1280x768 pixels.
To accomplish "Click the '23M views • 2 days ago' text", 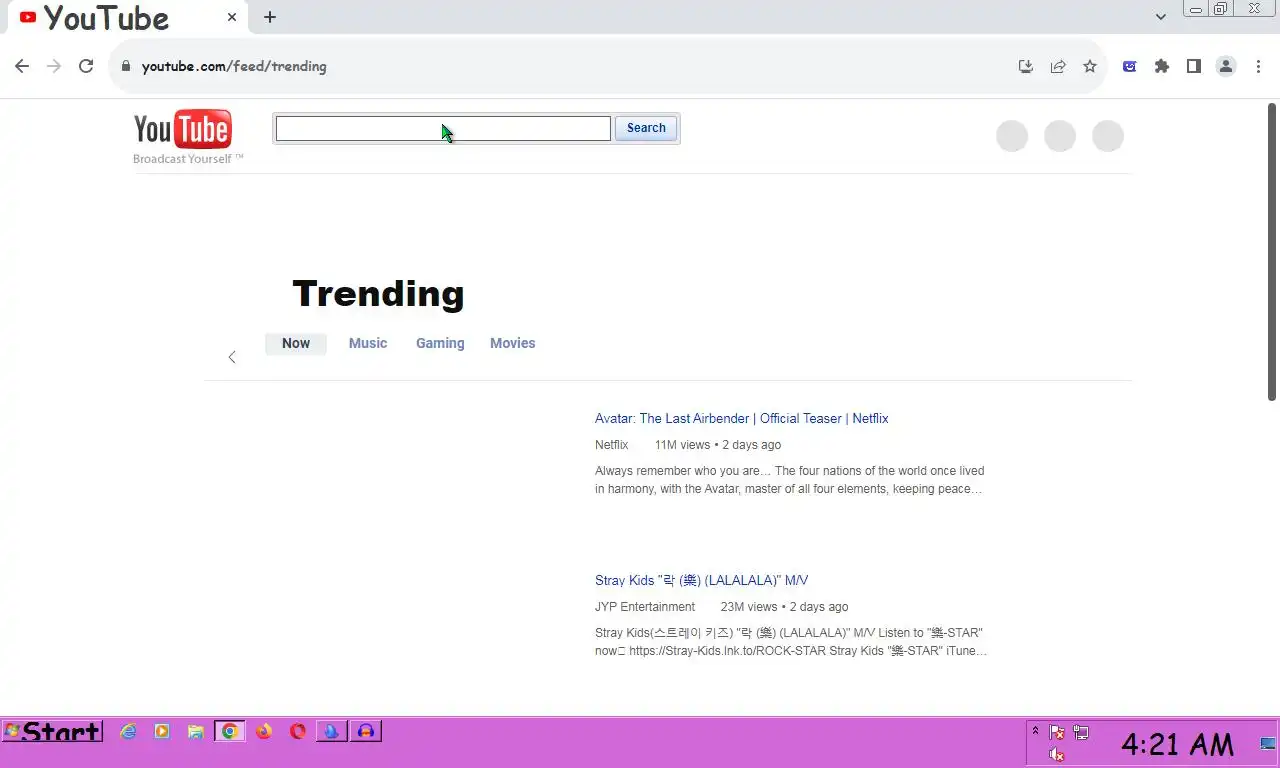I will click(x=784, y=607).
